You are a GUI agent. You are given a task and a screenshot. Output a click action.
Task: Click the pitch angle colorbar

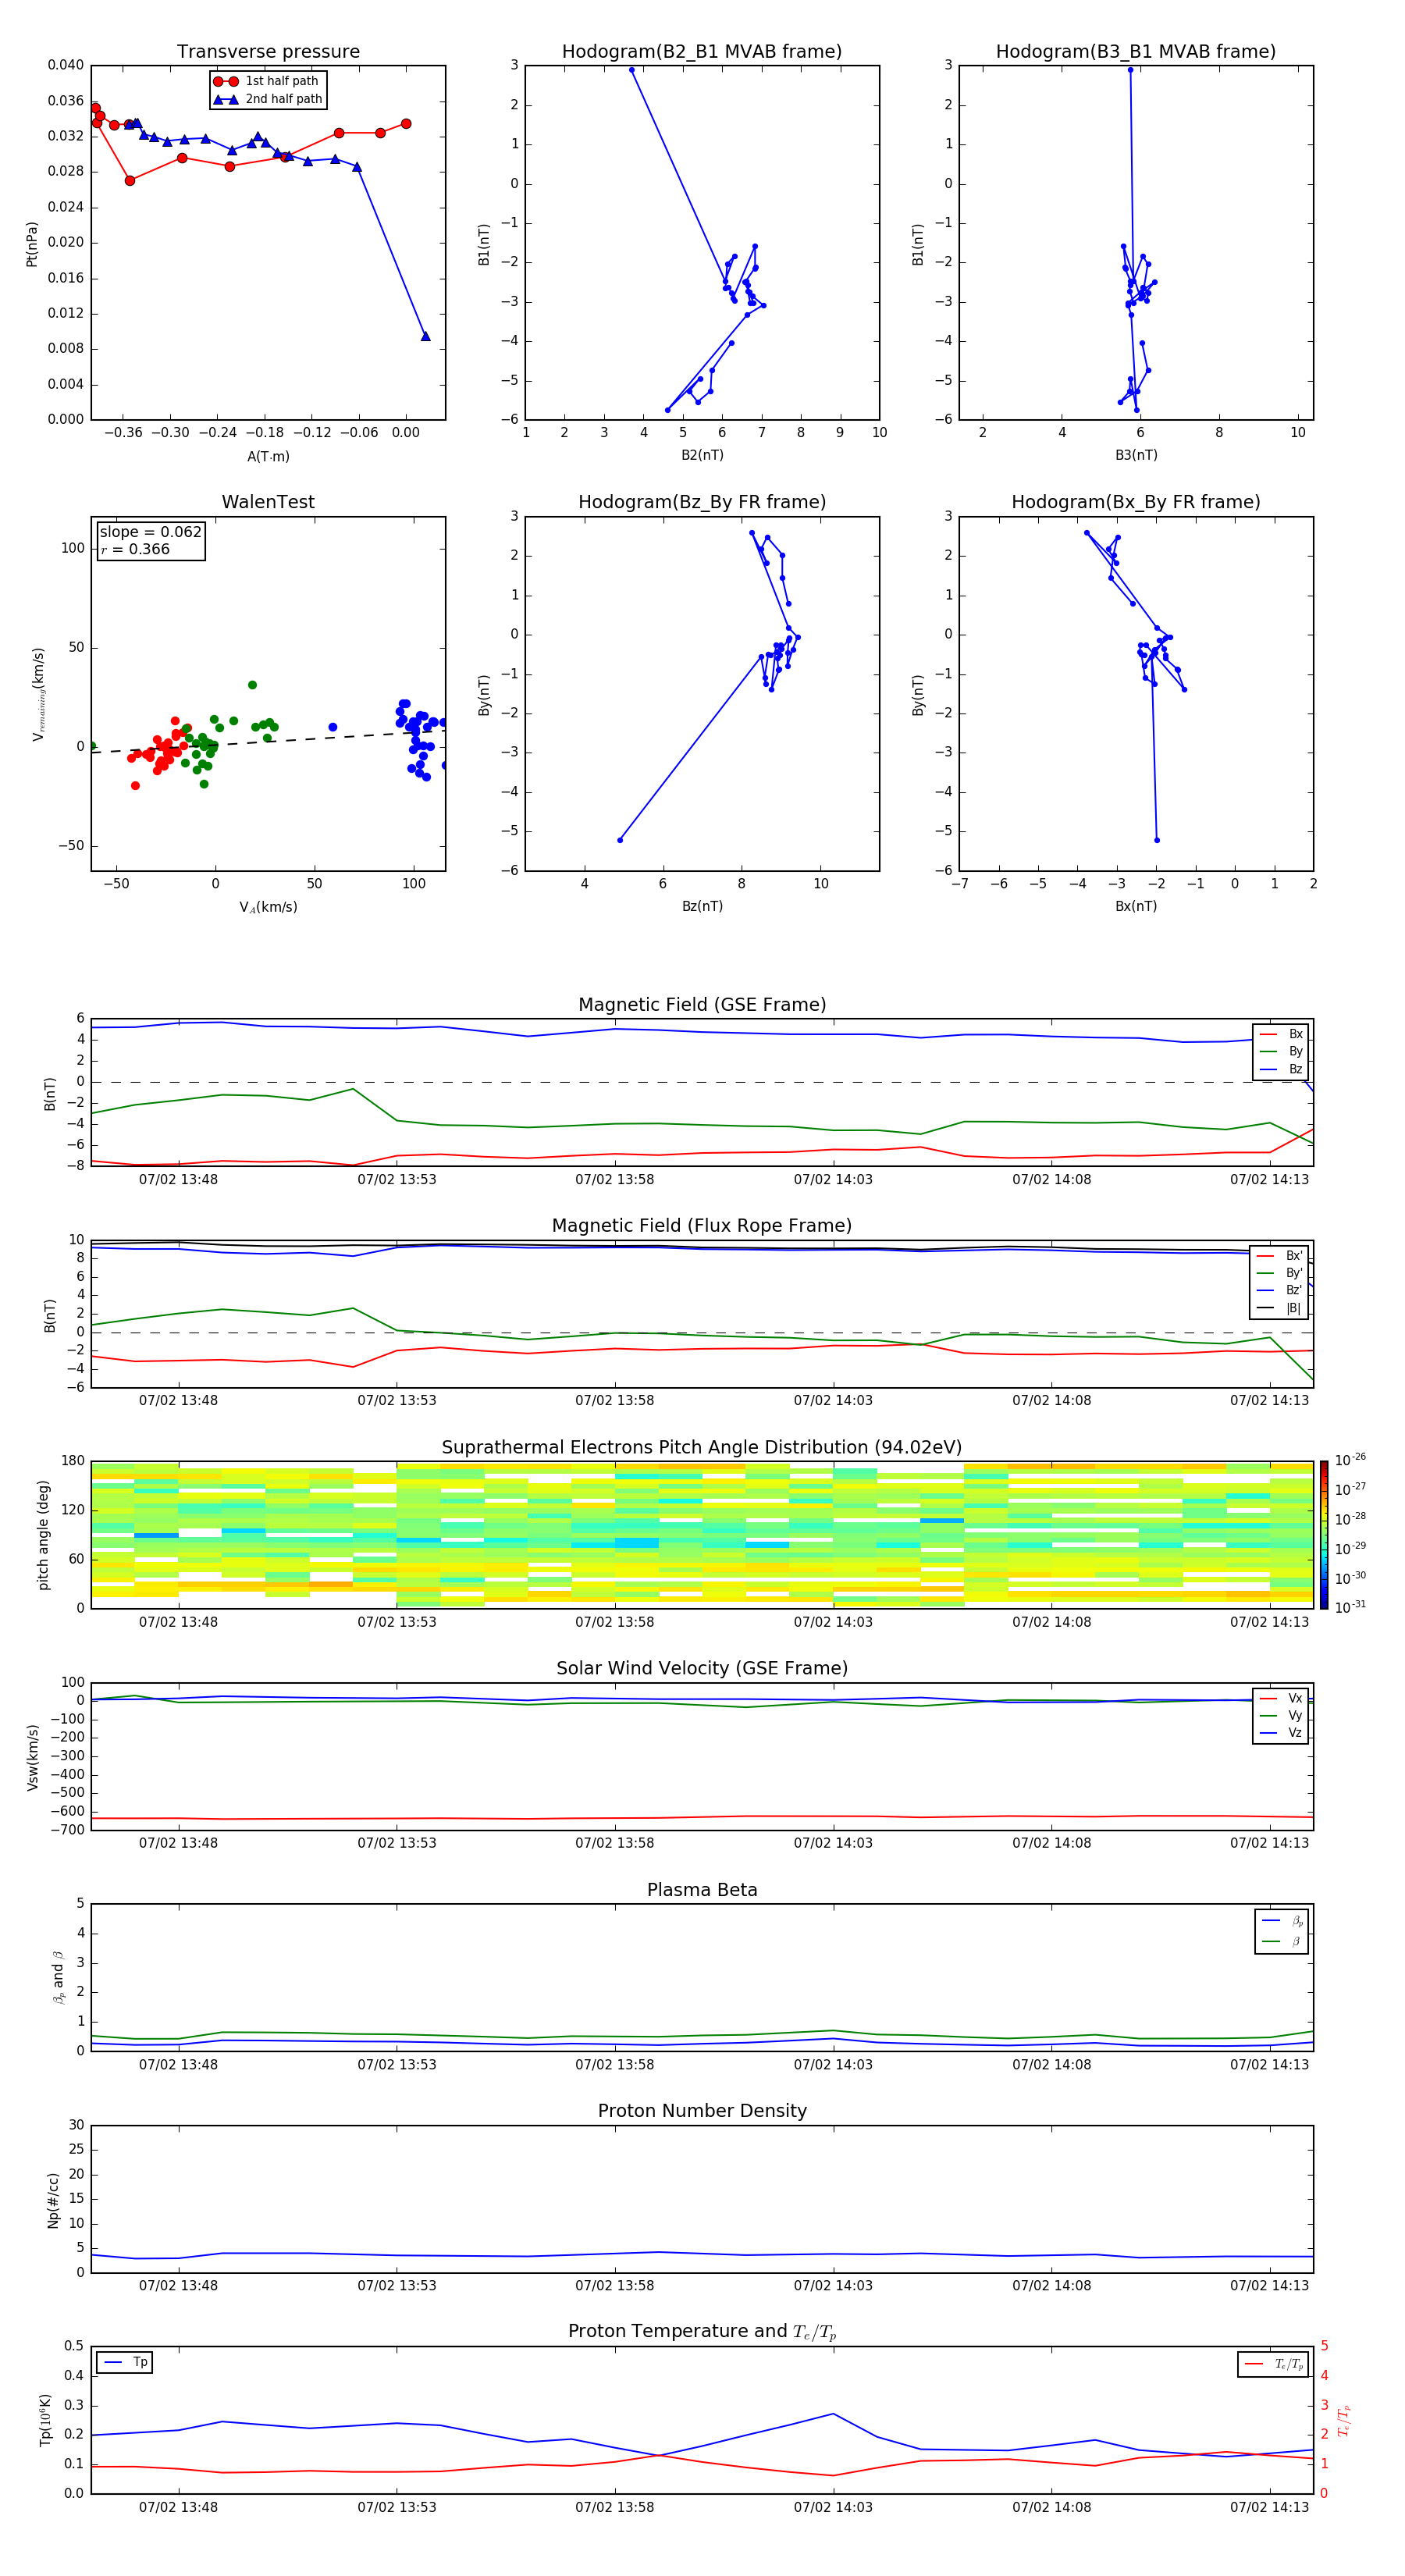(1324, 1535)
